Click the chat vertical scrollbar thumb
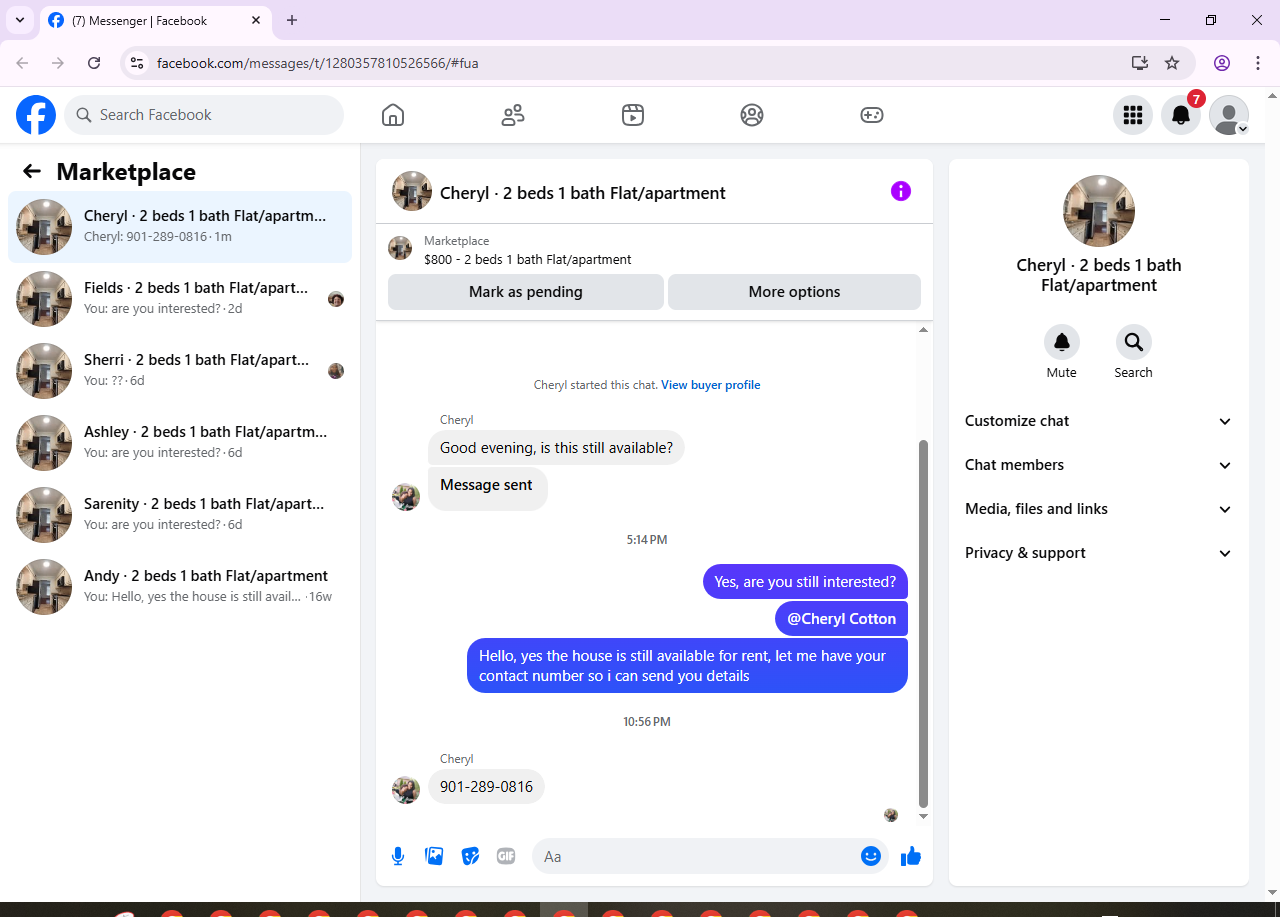This screenshot has height=917, width=1280. click(924, 624)
